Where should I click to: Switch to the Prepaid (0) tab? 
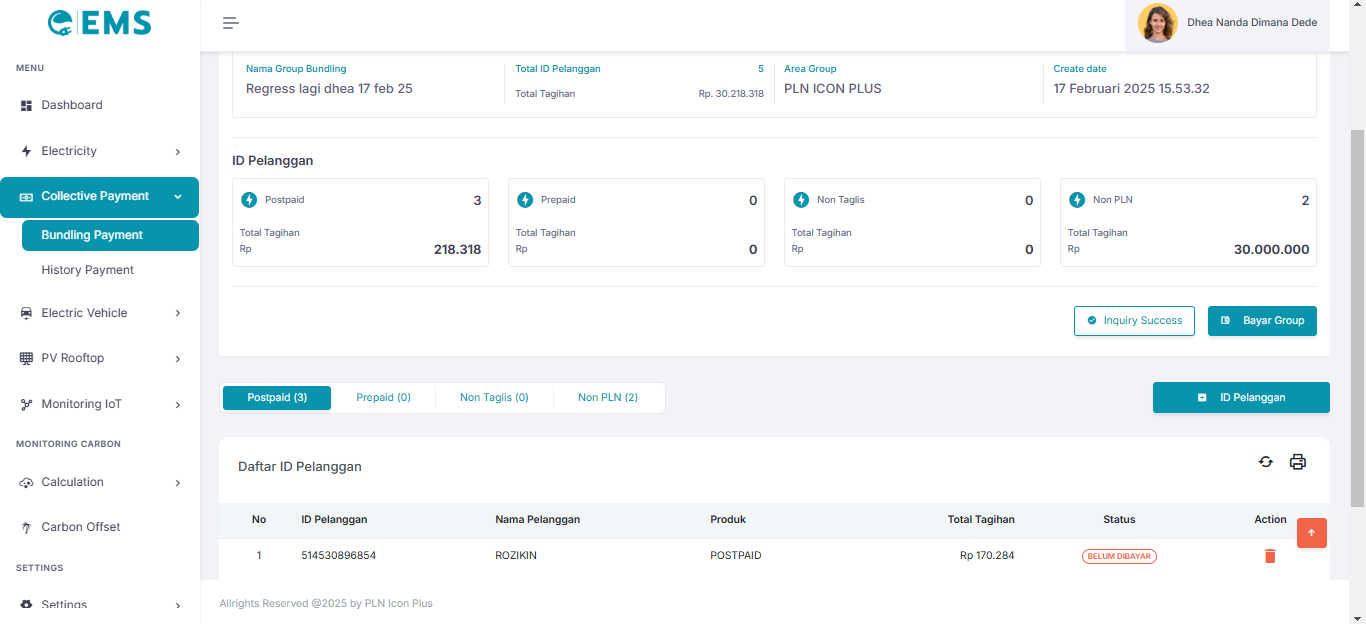coord(383,398)
